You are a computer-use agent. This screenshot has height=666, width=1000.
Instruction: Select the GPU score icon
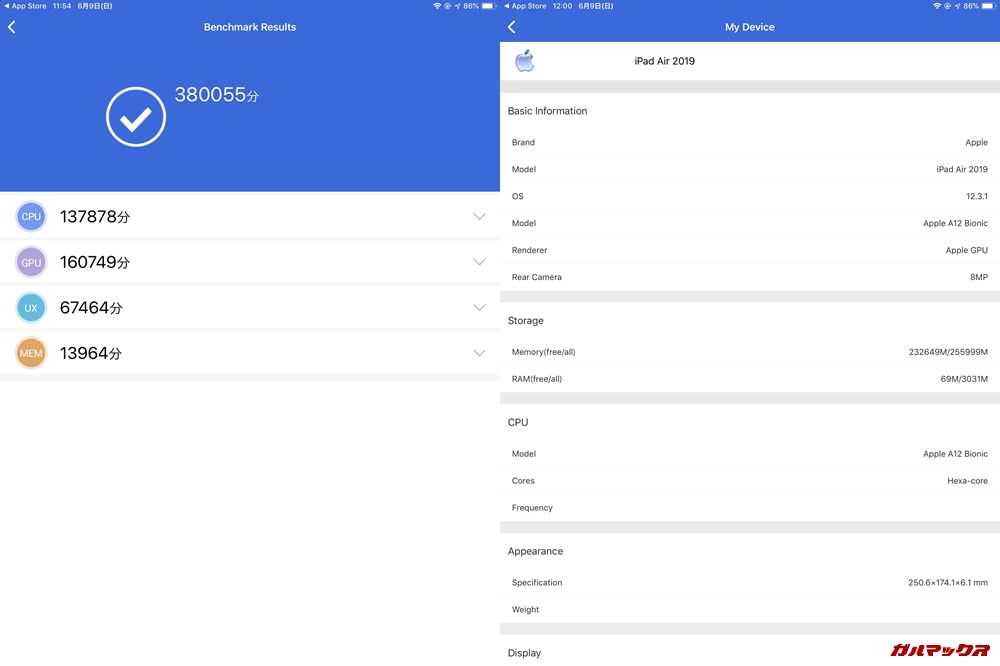(30, 262)
